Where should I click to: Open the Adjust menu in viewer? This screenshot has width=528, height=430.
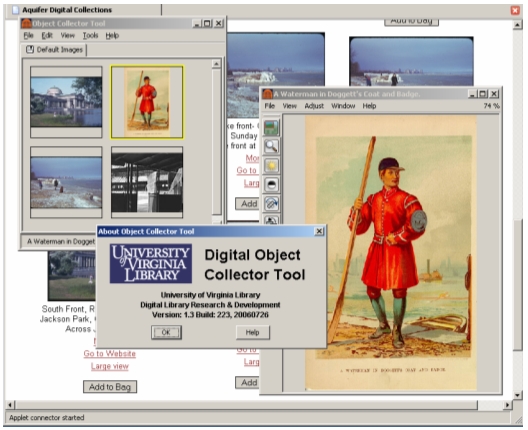(x=314, y=106)
